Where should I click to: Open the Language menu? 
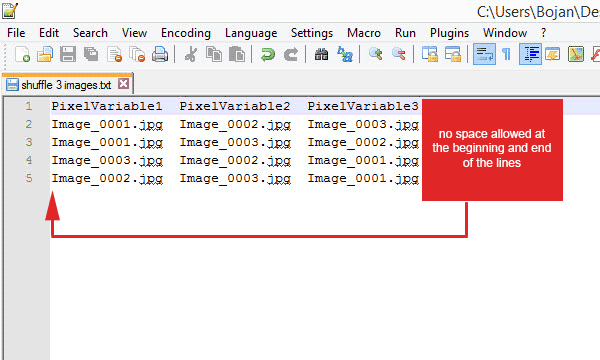[251, 33]
